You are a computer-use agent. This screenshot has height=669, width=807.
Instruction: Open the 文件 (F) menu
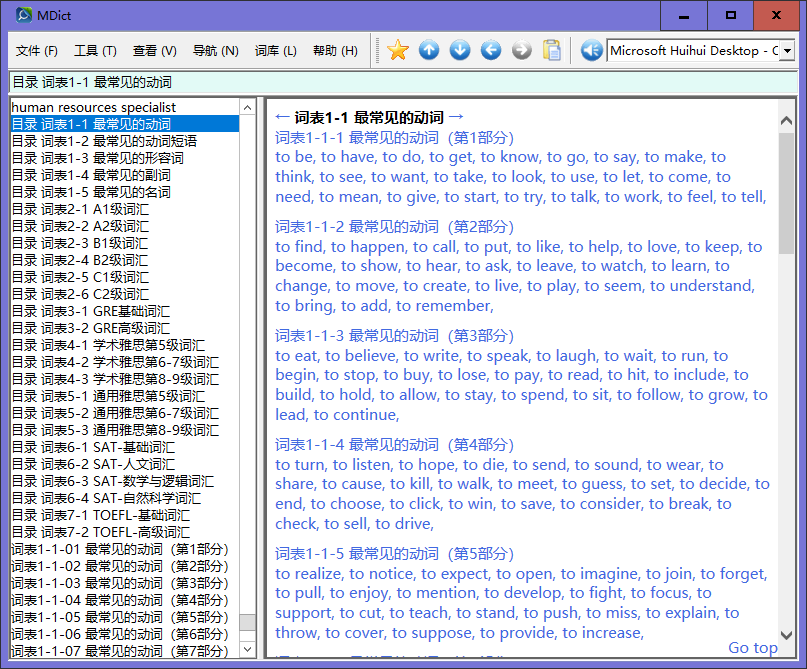point(37,51)
